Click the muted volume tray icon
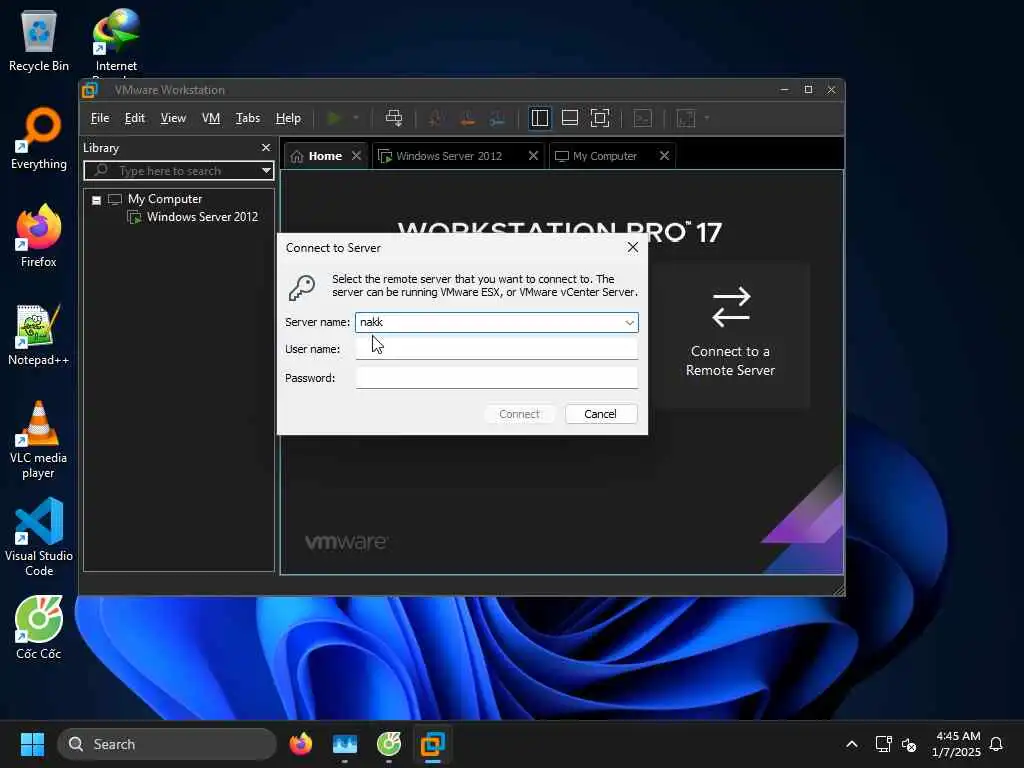The width and height of the screenshot is (1024, 768). click(909, 744)
